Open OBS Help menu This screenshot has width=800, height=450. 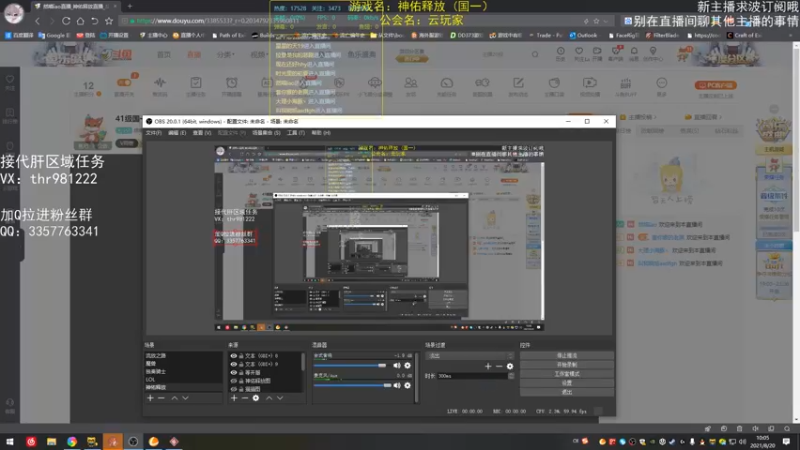click(x=320, y=133)
